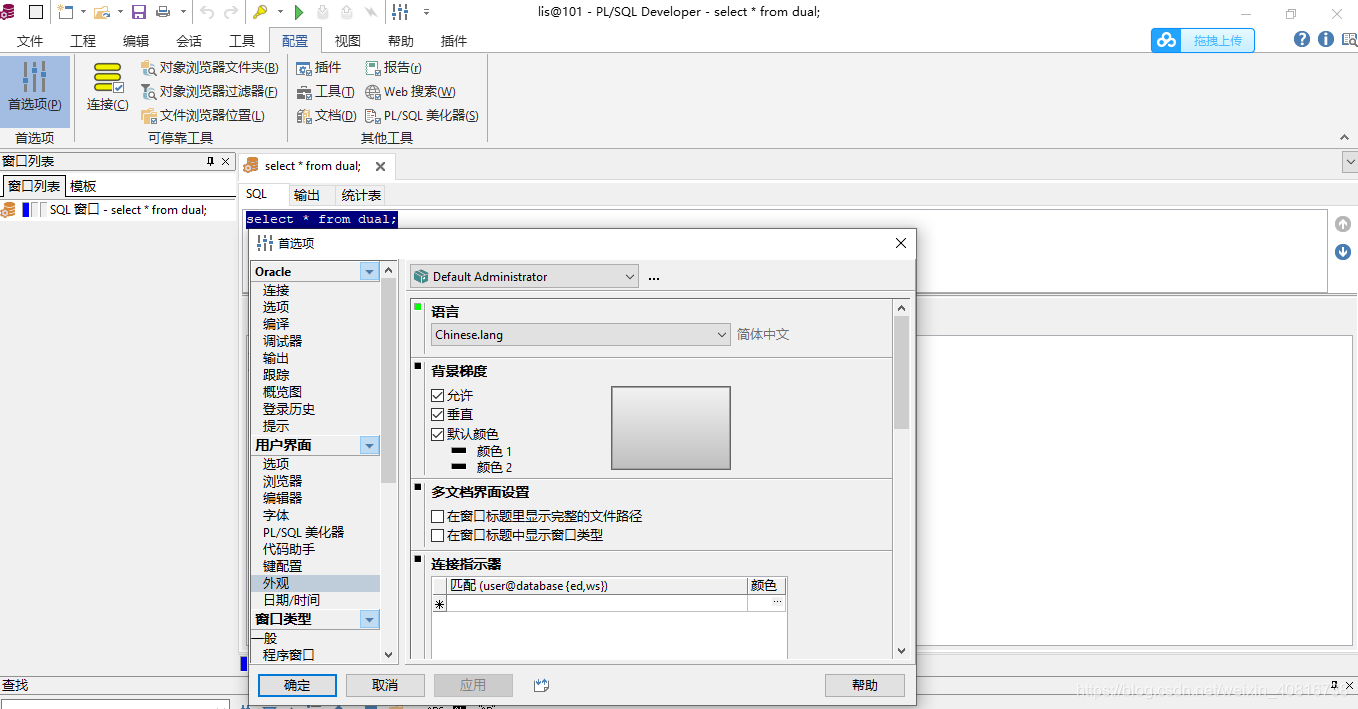Open 工具(T) configuration in ribbon
The width and height of the screenshot is (1358, 709).
click(325, 91)
